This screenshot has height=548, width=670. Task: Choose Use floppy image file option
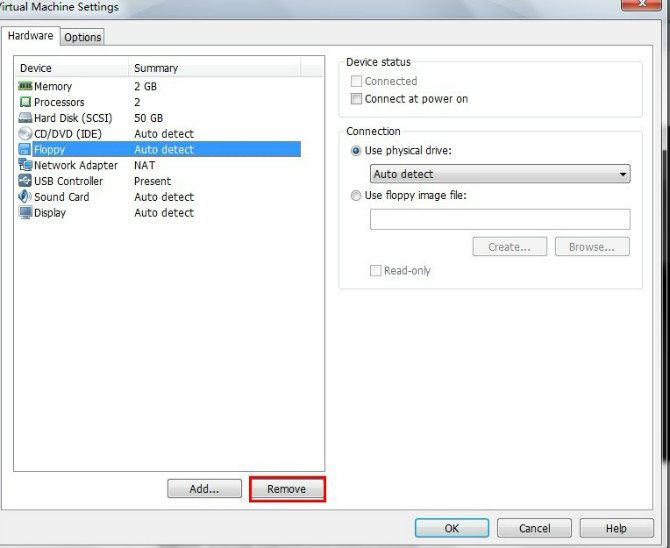click(356, 196)
